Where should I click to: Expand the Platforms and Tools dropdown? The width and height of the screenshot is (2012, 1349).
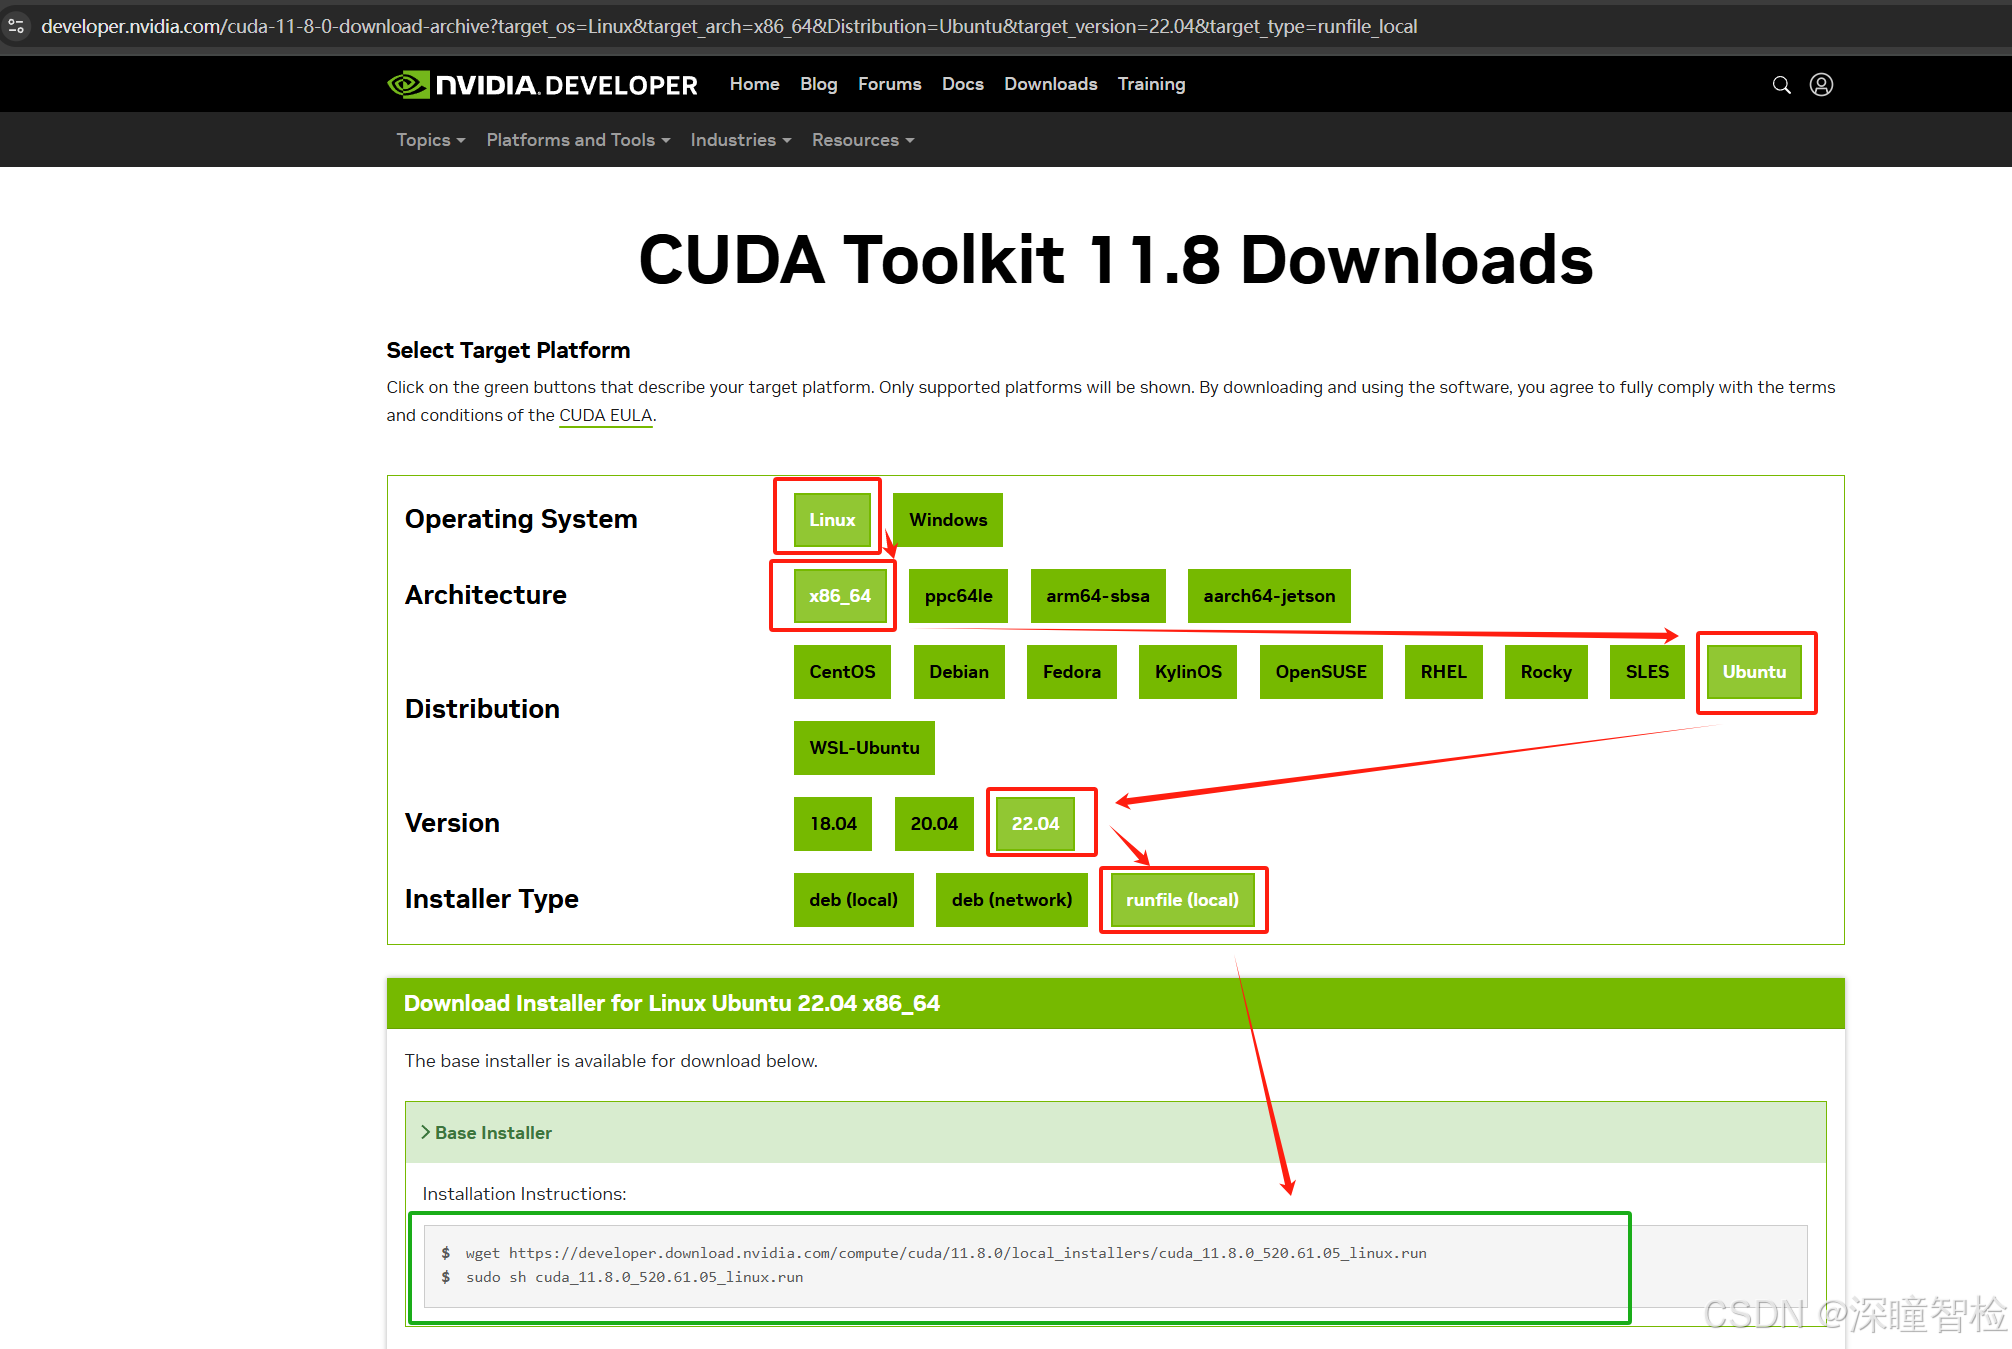tap(578, 140)
